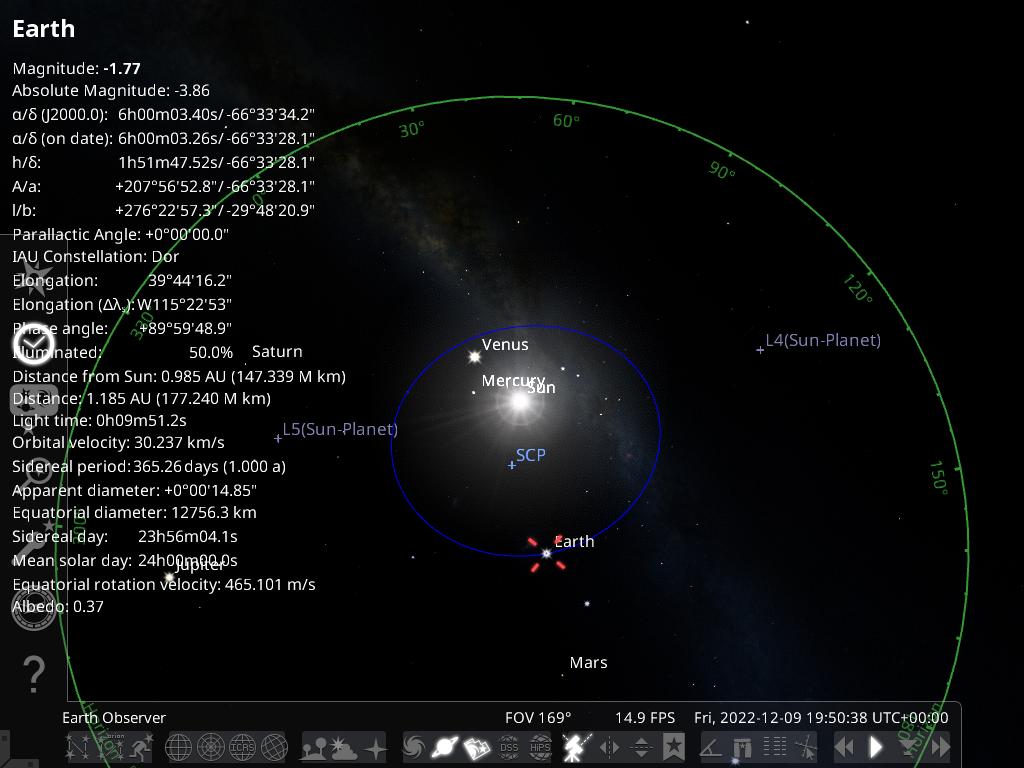1024x768 pixels.
Task: Click the Albedo: 0.37 line
Action: pyautogui.click(x=58, y=607)
